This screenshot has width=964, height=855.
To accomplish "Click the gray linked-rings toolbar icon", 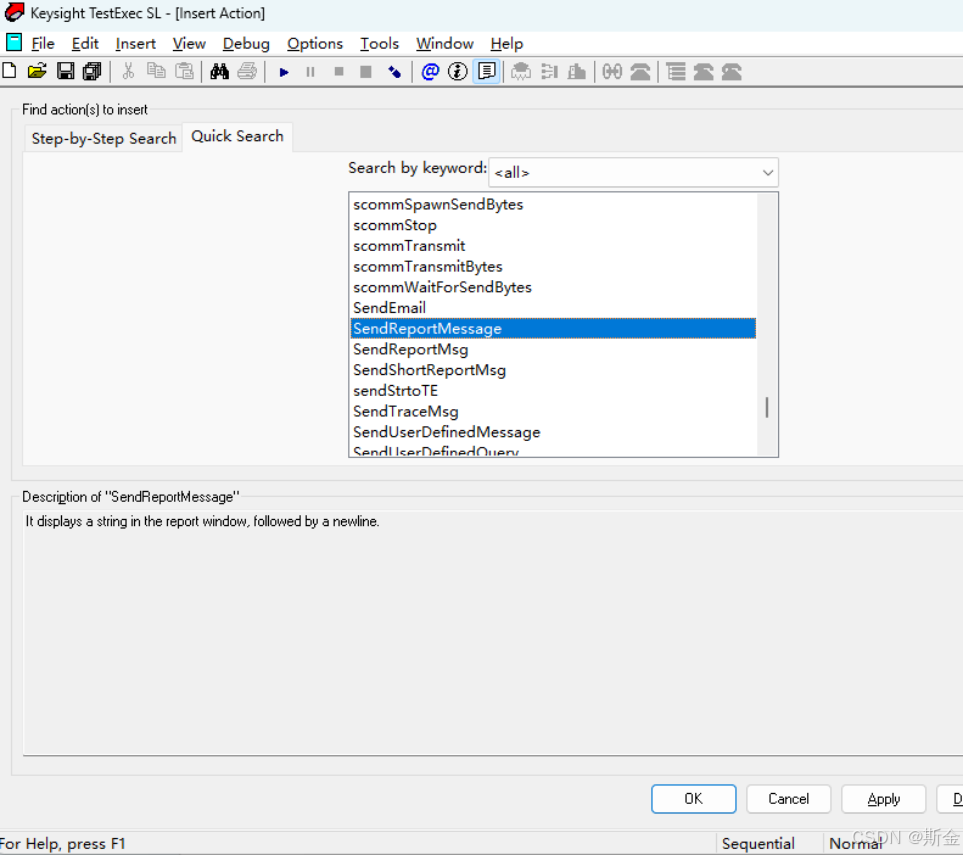I will click(612, 71).
